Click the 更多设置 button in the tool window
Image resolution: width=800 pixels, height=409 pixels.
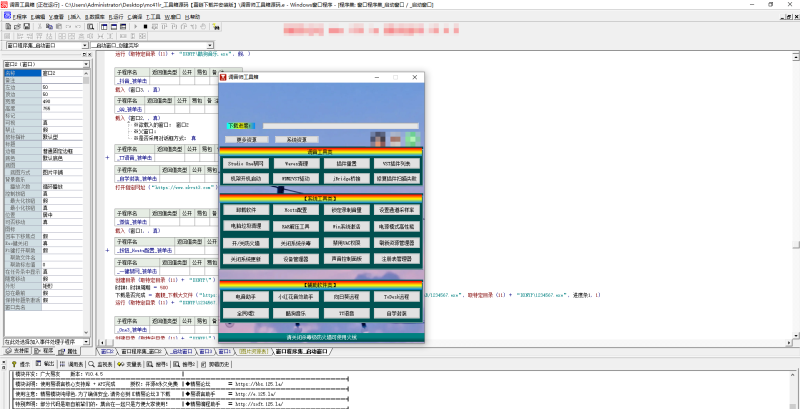pos(246,140)
